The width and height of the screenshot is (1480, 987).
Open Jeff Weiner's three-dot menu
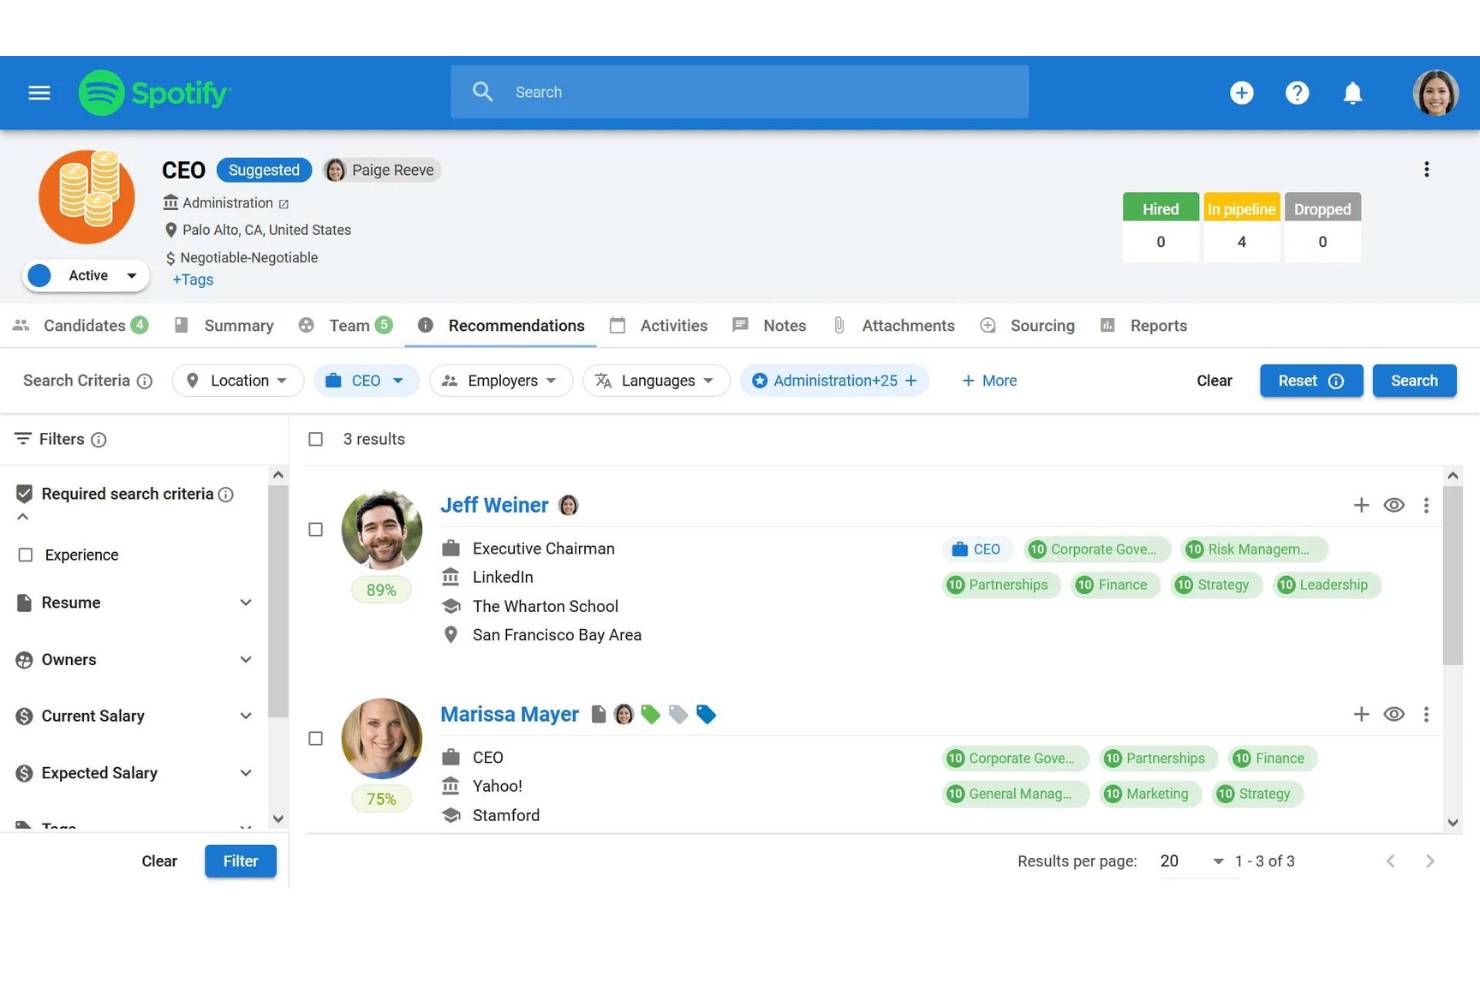[x=1426, y=505]
